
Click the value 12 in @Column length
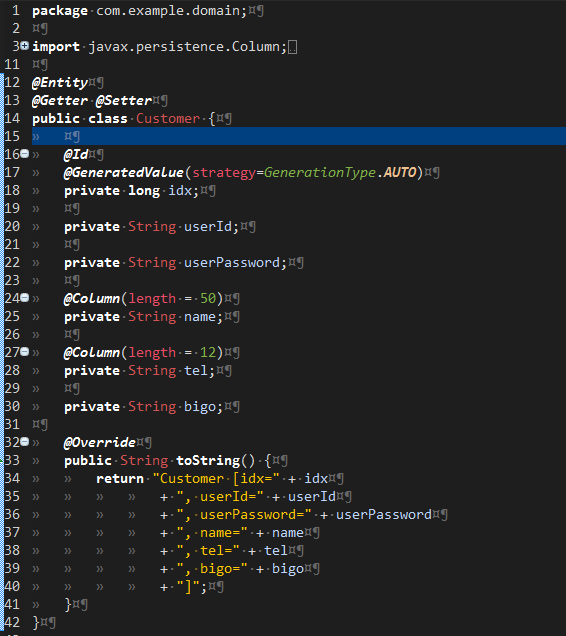[208, 352]
